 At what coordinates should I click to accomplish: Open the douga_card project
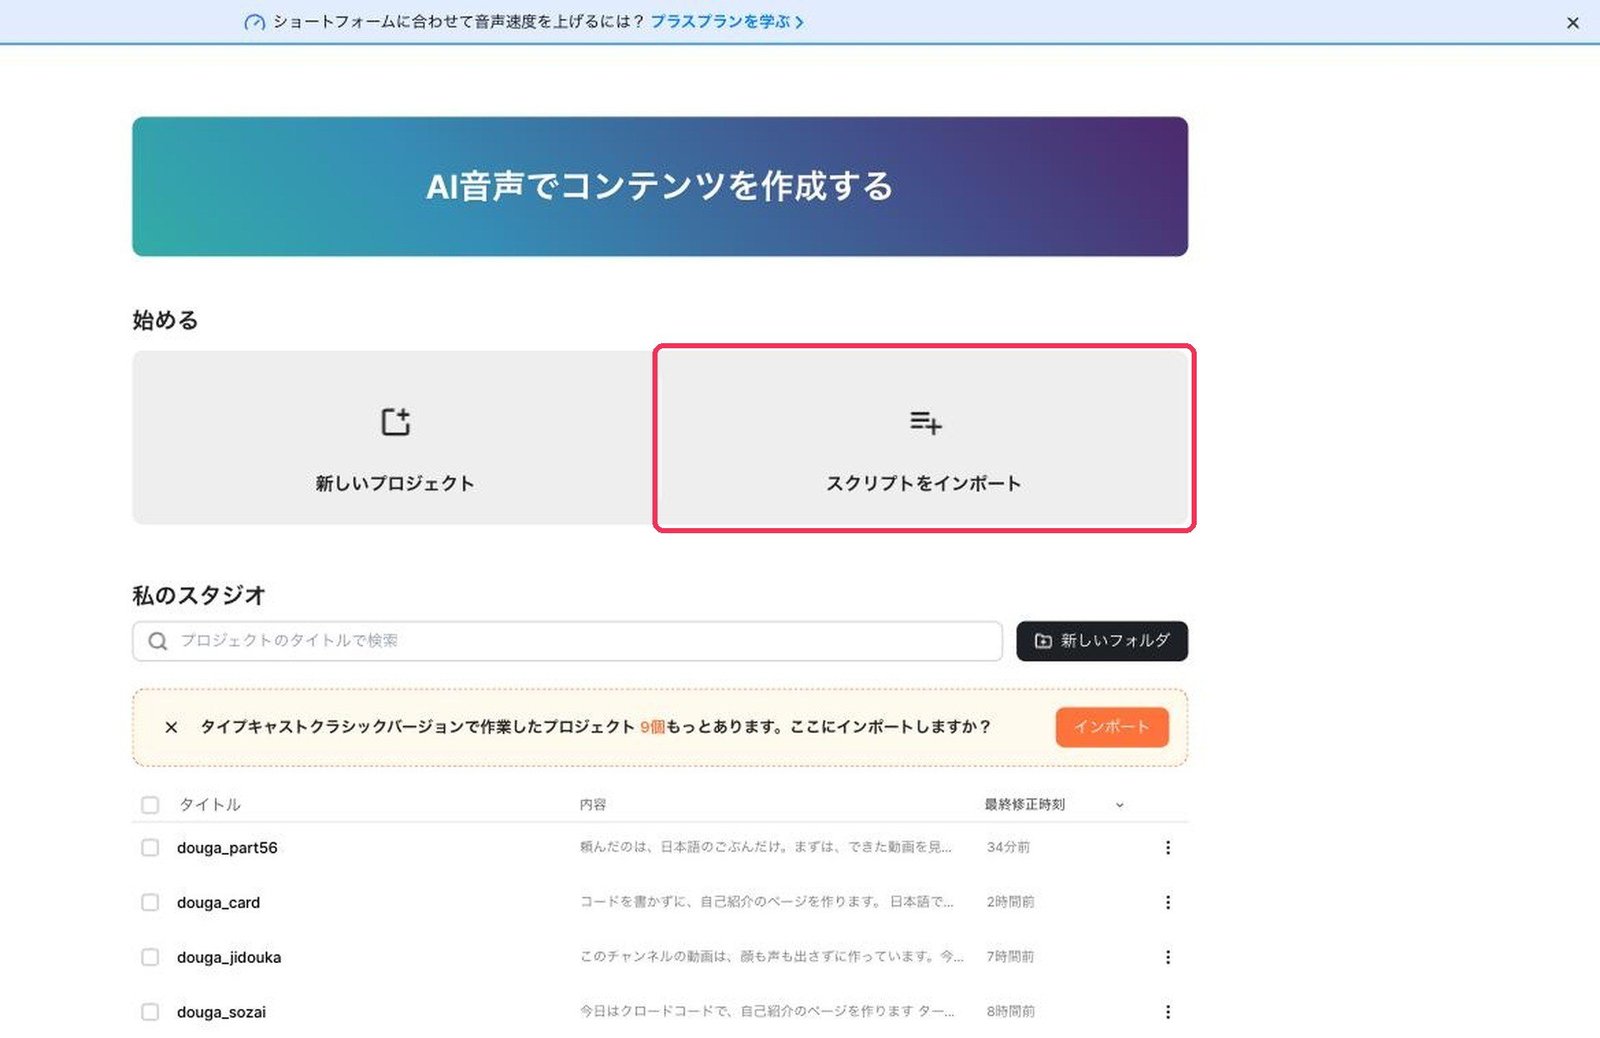218,902
